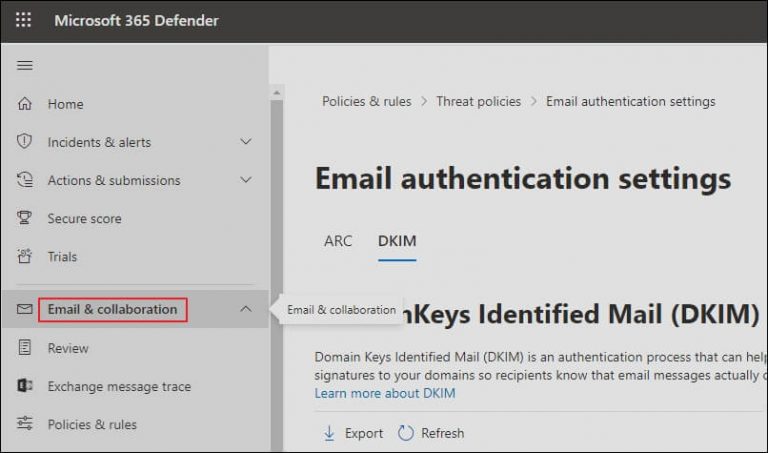Click the Policies & rules breadcrumb
The height and width of the screenshot is (453, 768).
[366, 101]
